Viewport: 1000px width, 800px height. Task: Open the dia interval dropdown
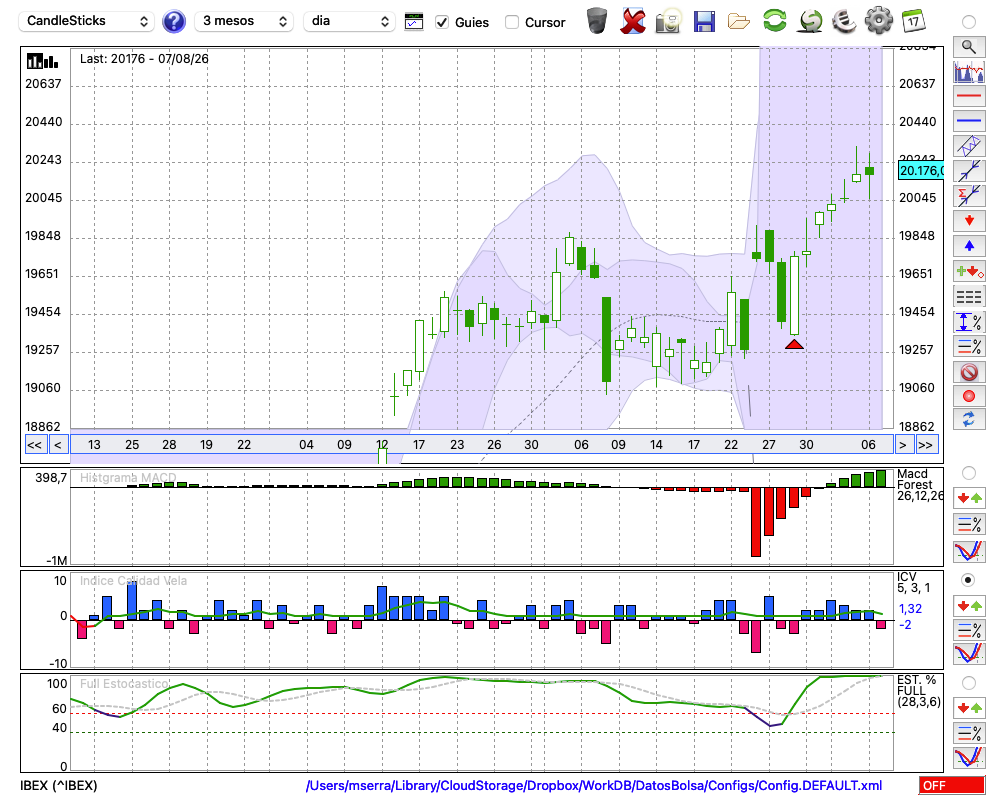click(349, 21)
